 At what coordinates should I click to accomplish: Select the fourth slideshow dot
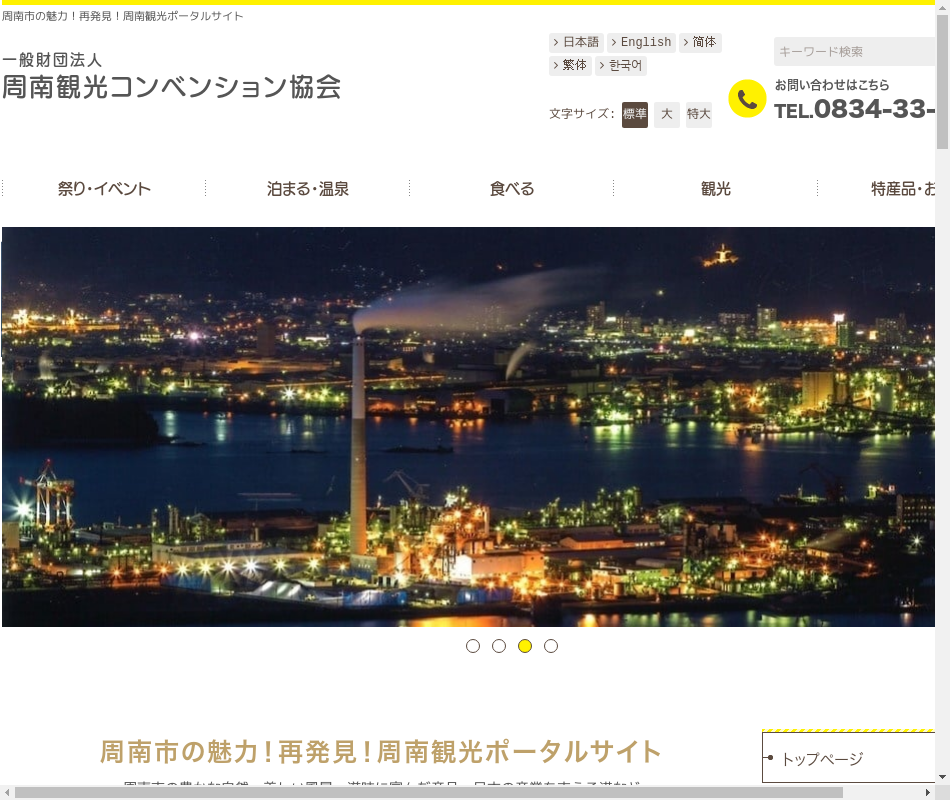[x=551, y=646]
